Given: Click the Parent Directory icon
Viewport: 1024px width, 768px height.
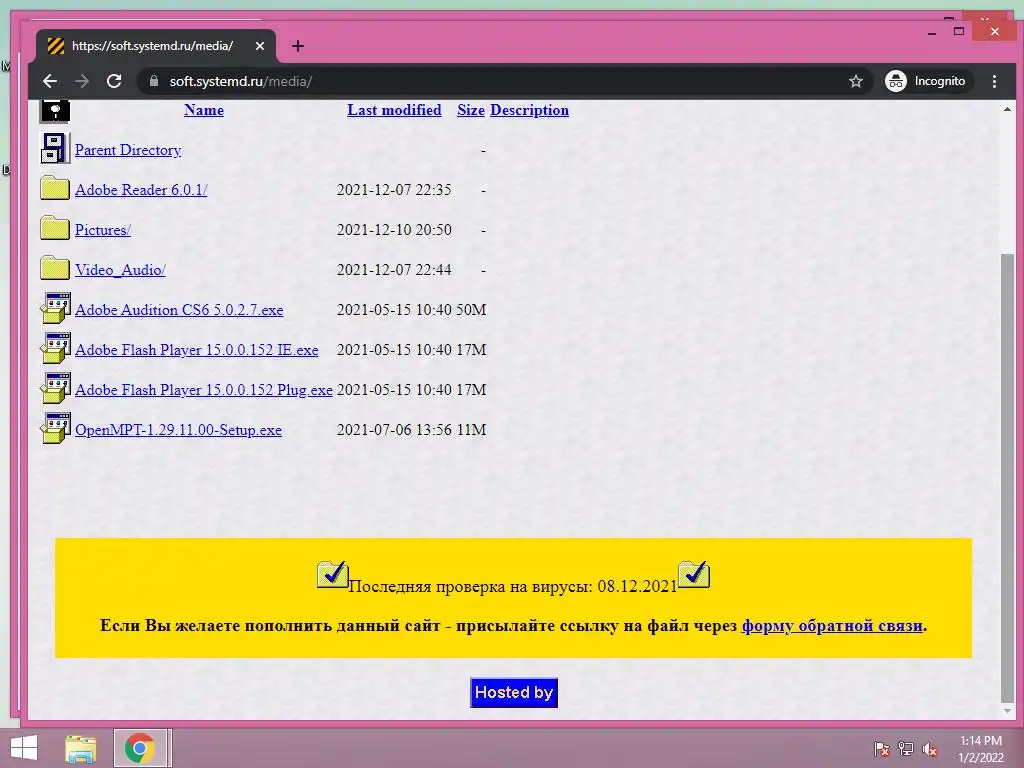Looking at the screenshot, I should (55, 149).
